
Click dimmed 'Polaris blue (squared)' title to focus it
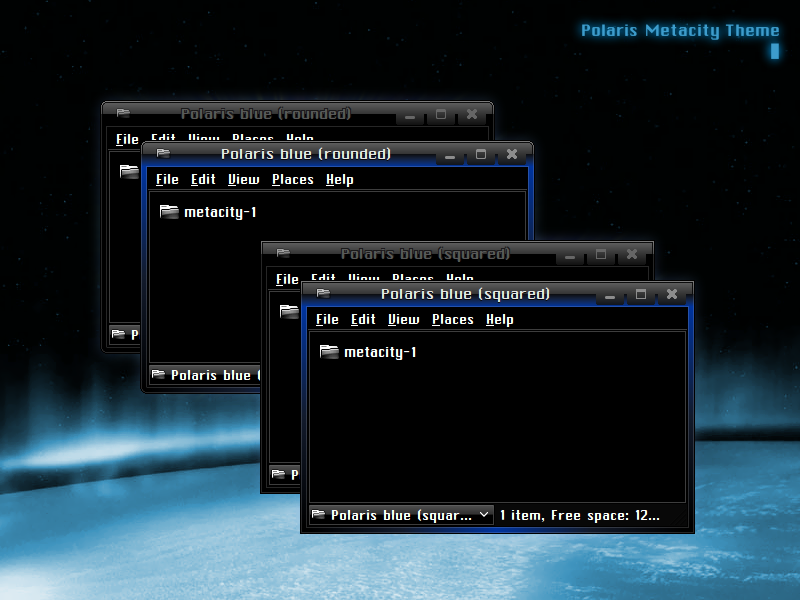(425, 254)
